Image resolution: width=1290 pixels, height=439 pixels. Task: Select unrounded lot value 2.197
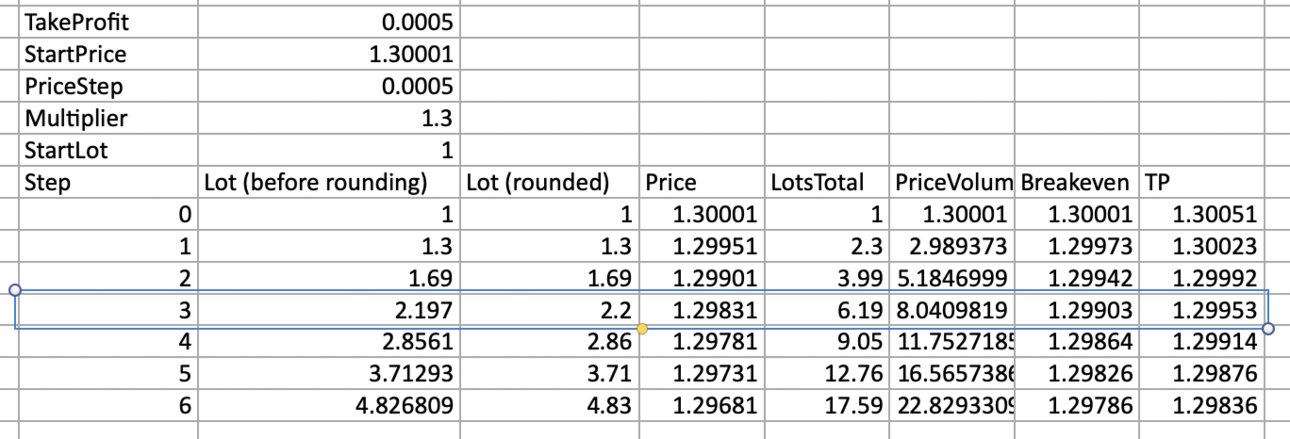(329, 309)
